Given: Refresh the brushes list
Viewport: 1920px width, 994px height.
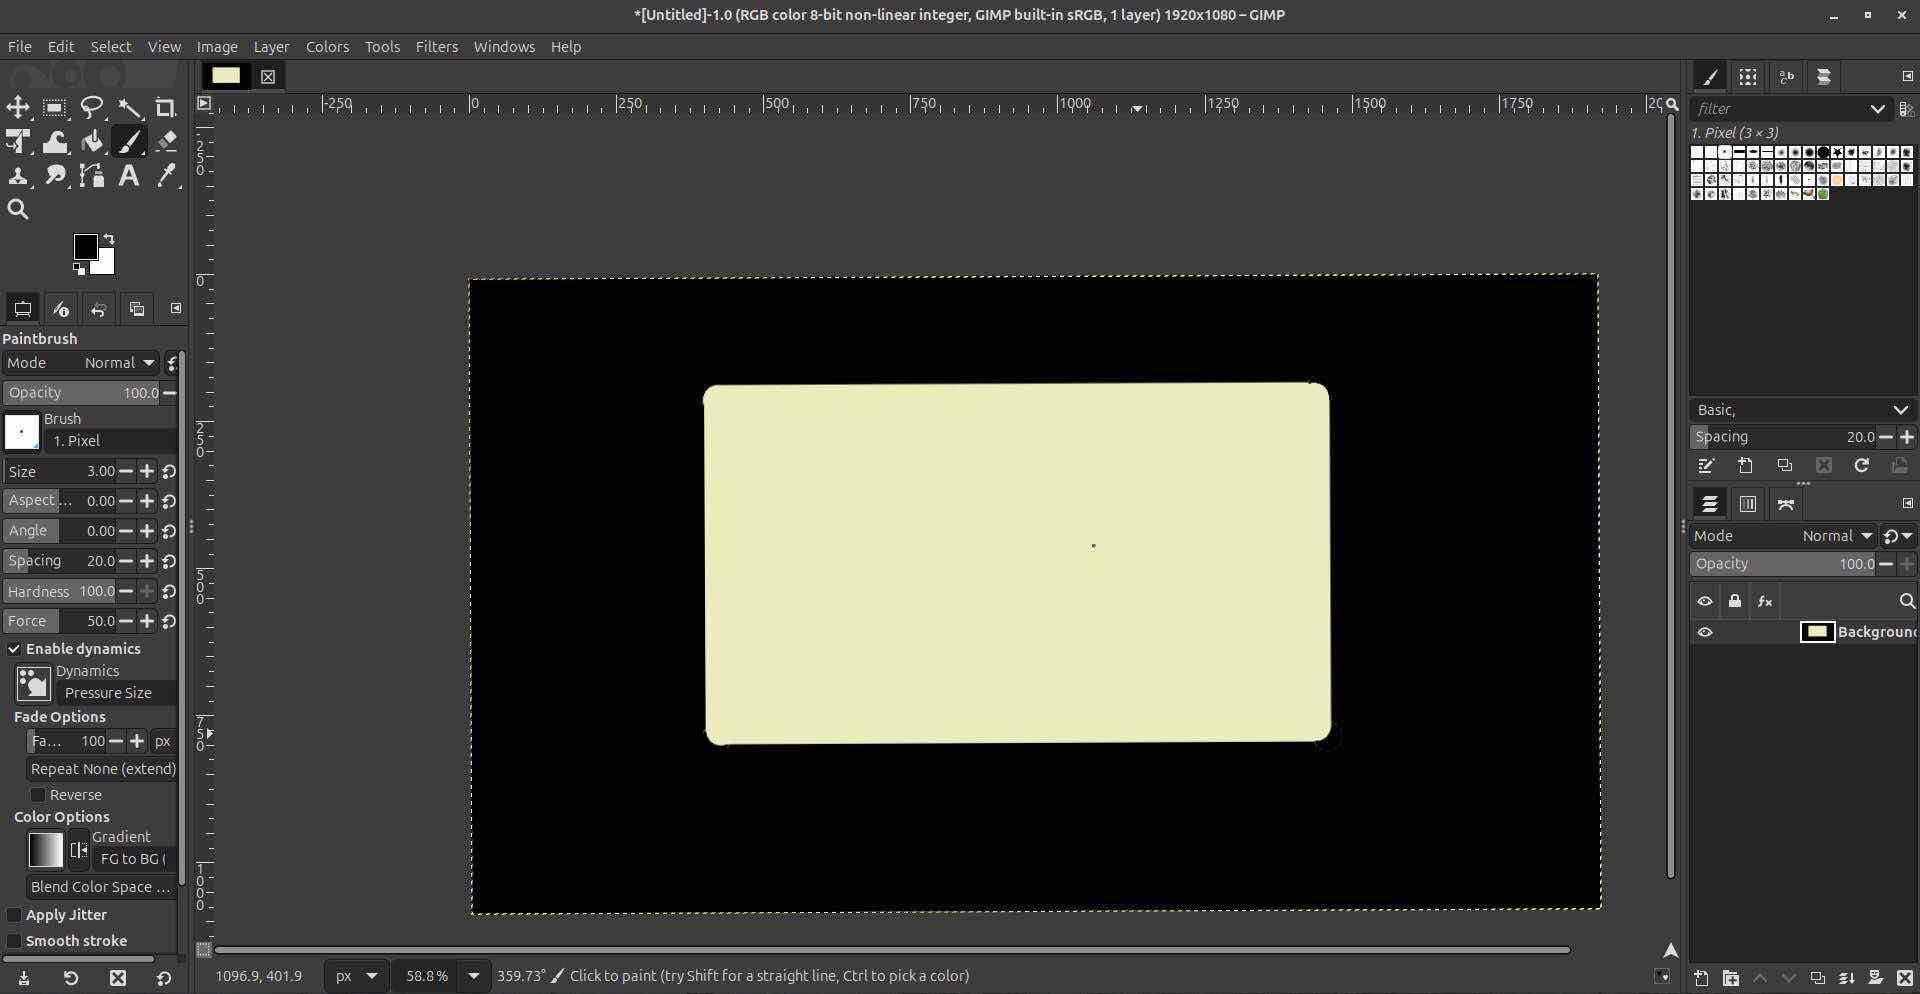Looking at the screenshot, I should [1861, 467].
